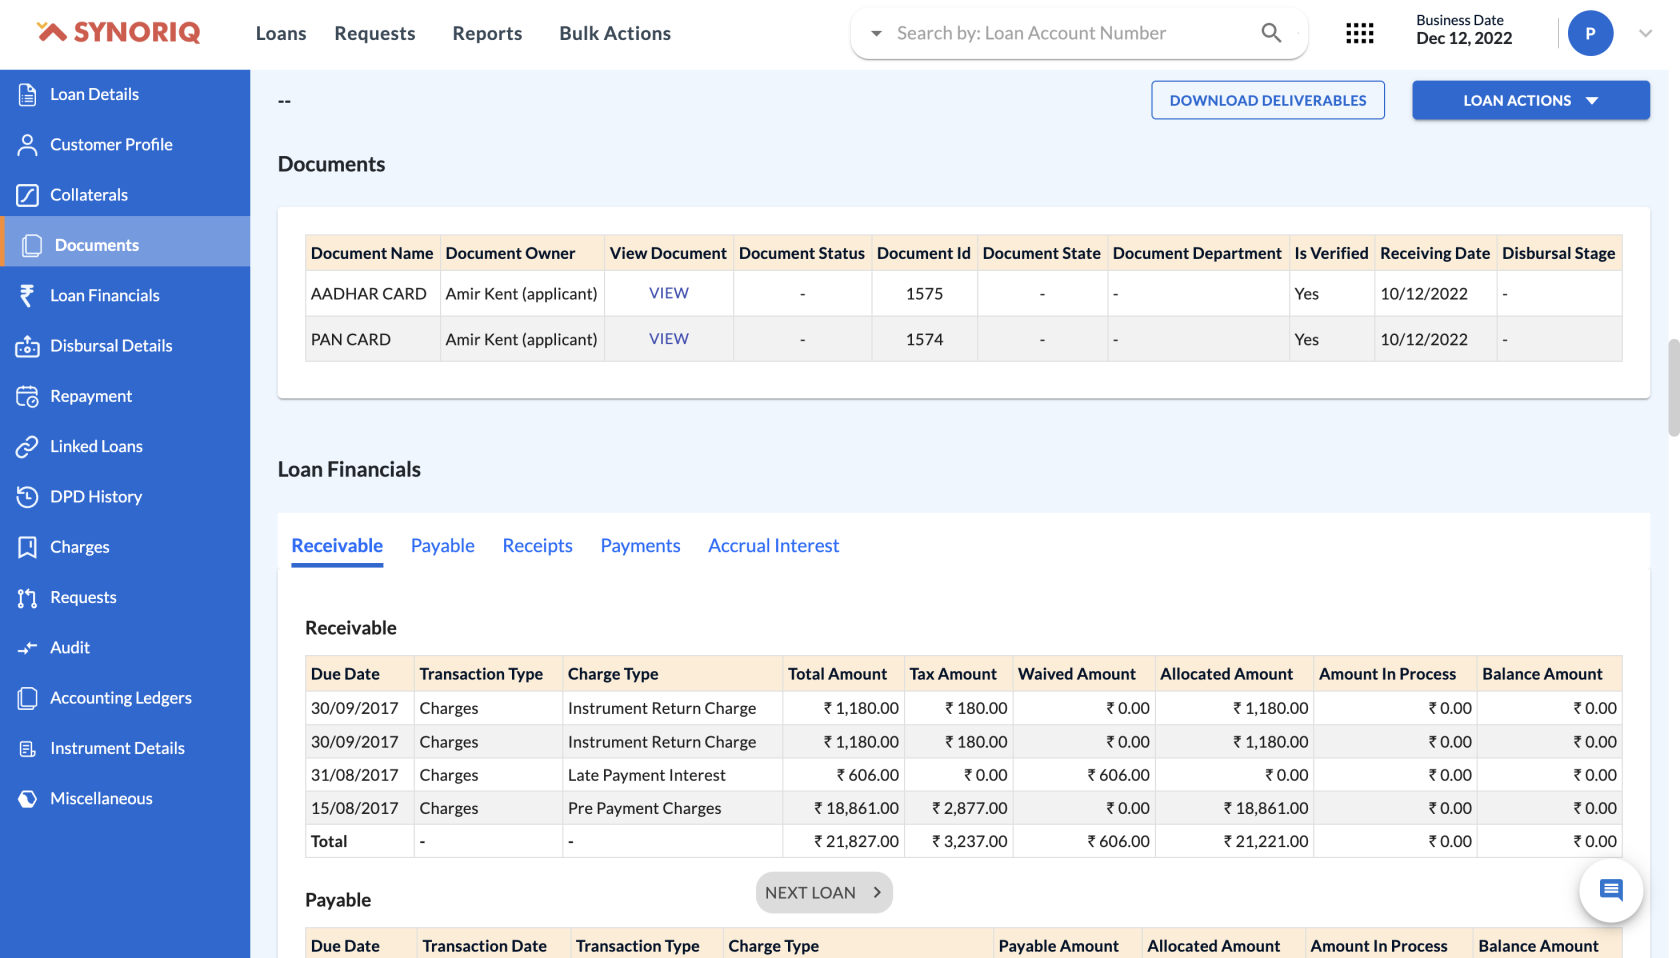Click the Next Loan button
This screenshot has width=1680, height=958.
point(824,893)
